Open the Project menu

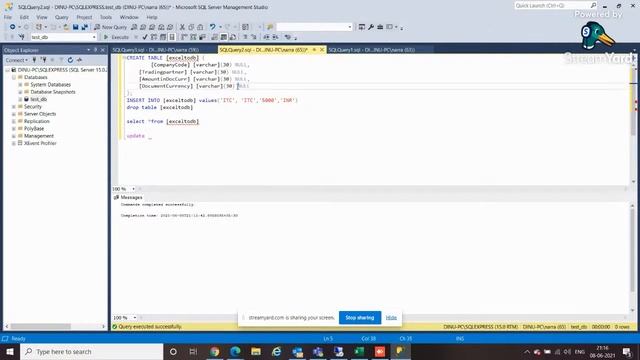84,17
